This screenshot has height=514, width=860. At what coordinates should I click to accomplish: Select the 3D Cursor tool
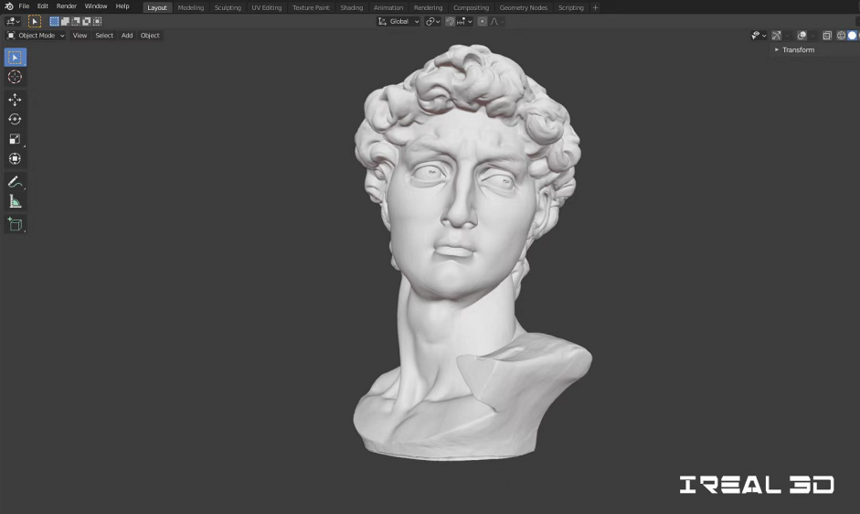click(x=15, y=77)
